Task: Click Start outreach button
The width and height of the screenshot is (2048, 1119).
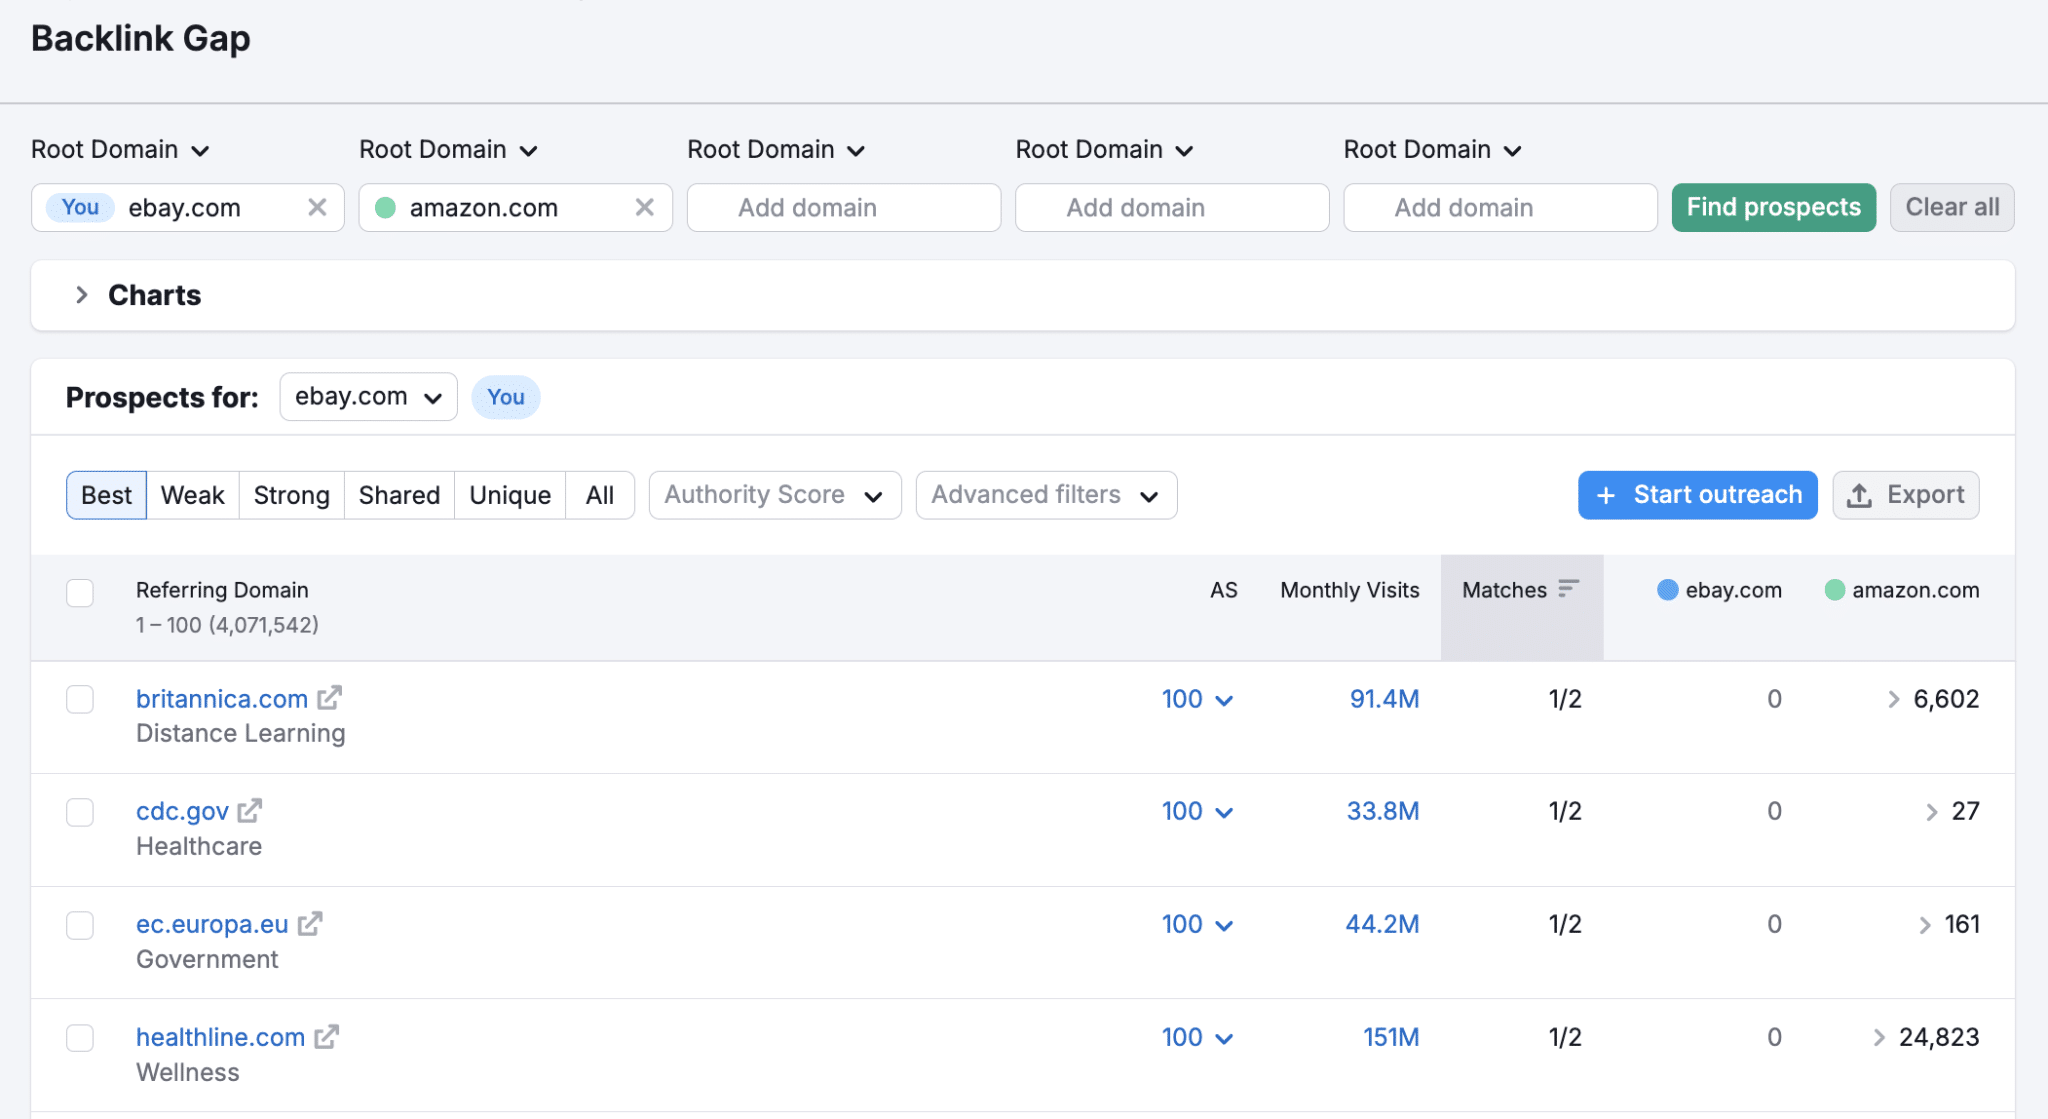Action: [1698, 495]
